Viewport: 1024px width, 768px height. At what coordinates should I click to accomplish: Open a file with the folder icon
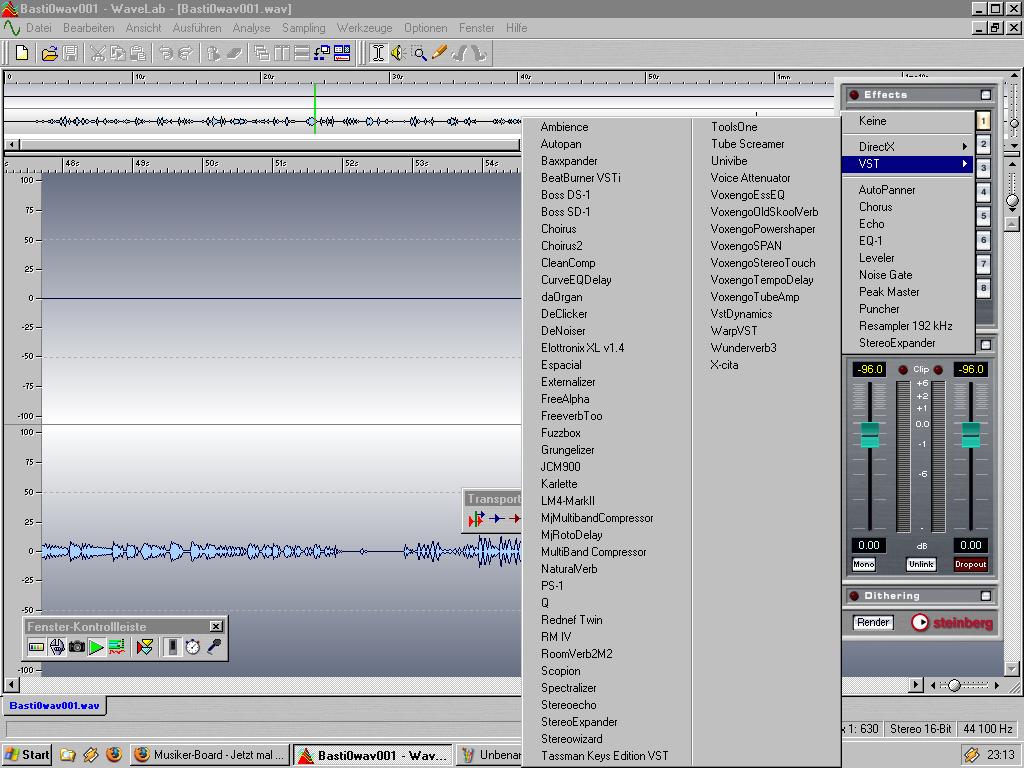tap(50, 54)
